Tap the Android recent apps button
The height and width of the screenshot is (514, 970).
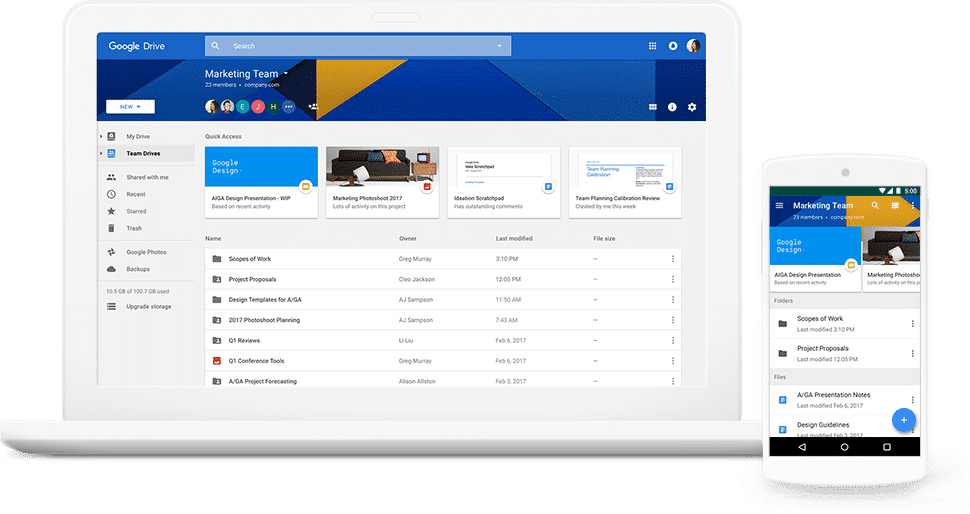click(x=886, y=447)
